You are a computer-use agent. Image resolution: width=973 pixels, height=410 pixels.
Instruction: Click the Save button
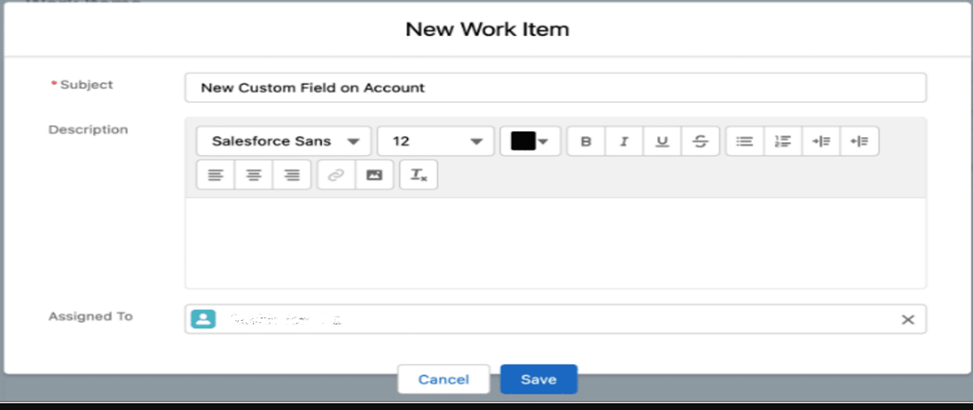point(539,380)
